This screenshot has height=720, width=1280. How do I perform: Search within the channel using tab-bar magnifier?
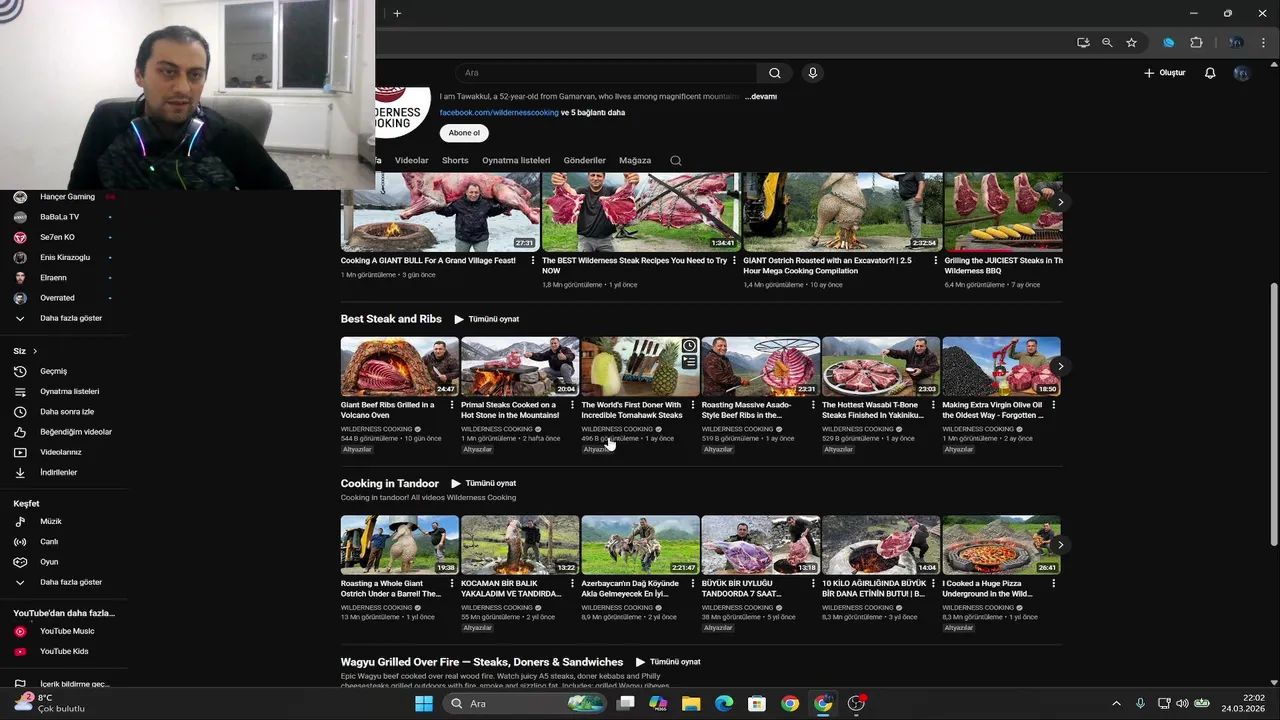click(x=676, y=160)
